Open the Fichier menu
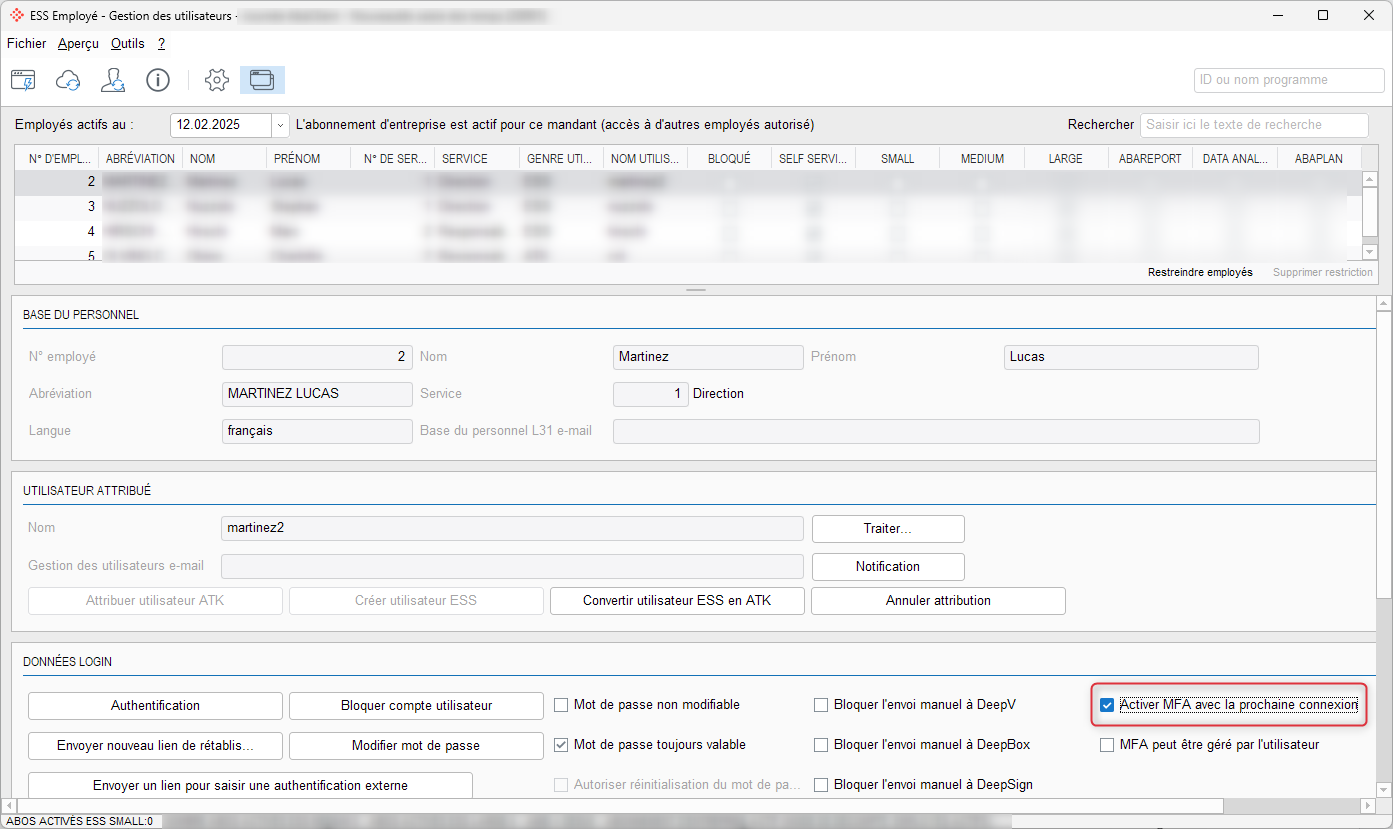This screenshot has width=1393, height=829. tap(27, 44)
